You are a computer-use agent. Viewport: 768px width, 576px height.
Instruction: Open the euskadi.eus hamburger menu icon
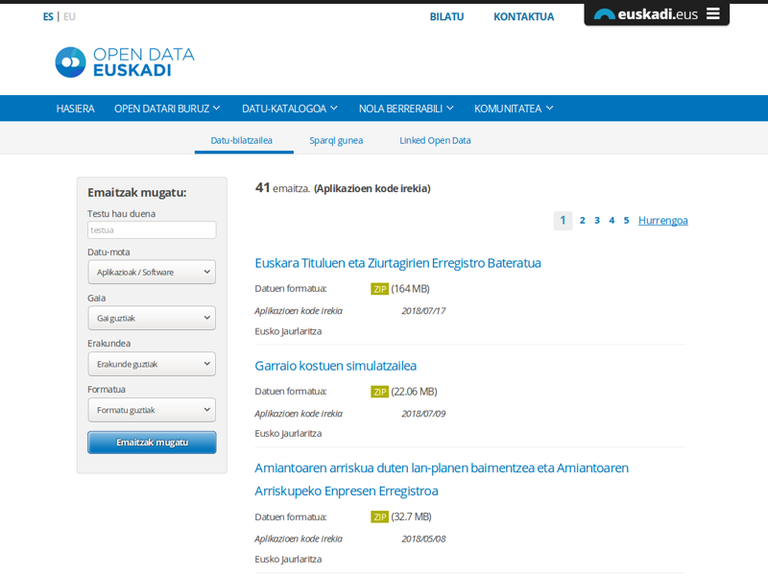(713, 14)
